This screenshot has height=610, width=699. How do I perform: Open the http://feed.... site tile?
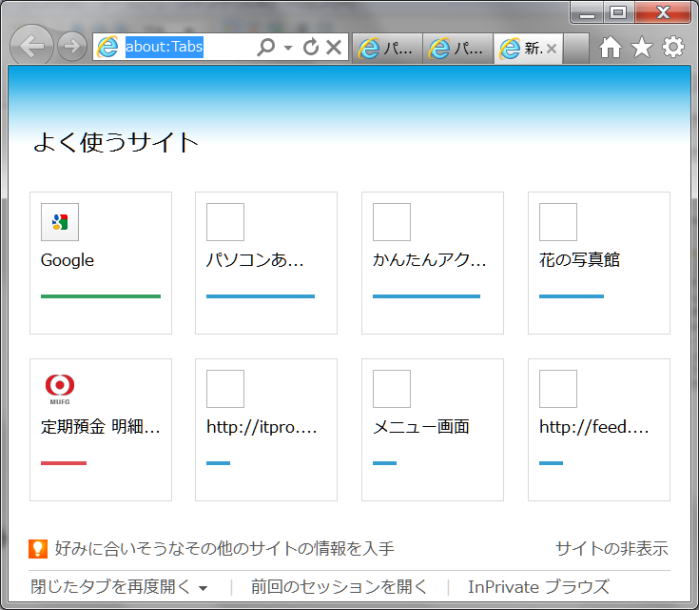599,430
